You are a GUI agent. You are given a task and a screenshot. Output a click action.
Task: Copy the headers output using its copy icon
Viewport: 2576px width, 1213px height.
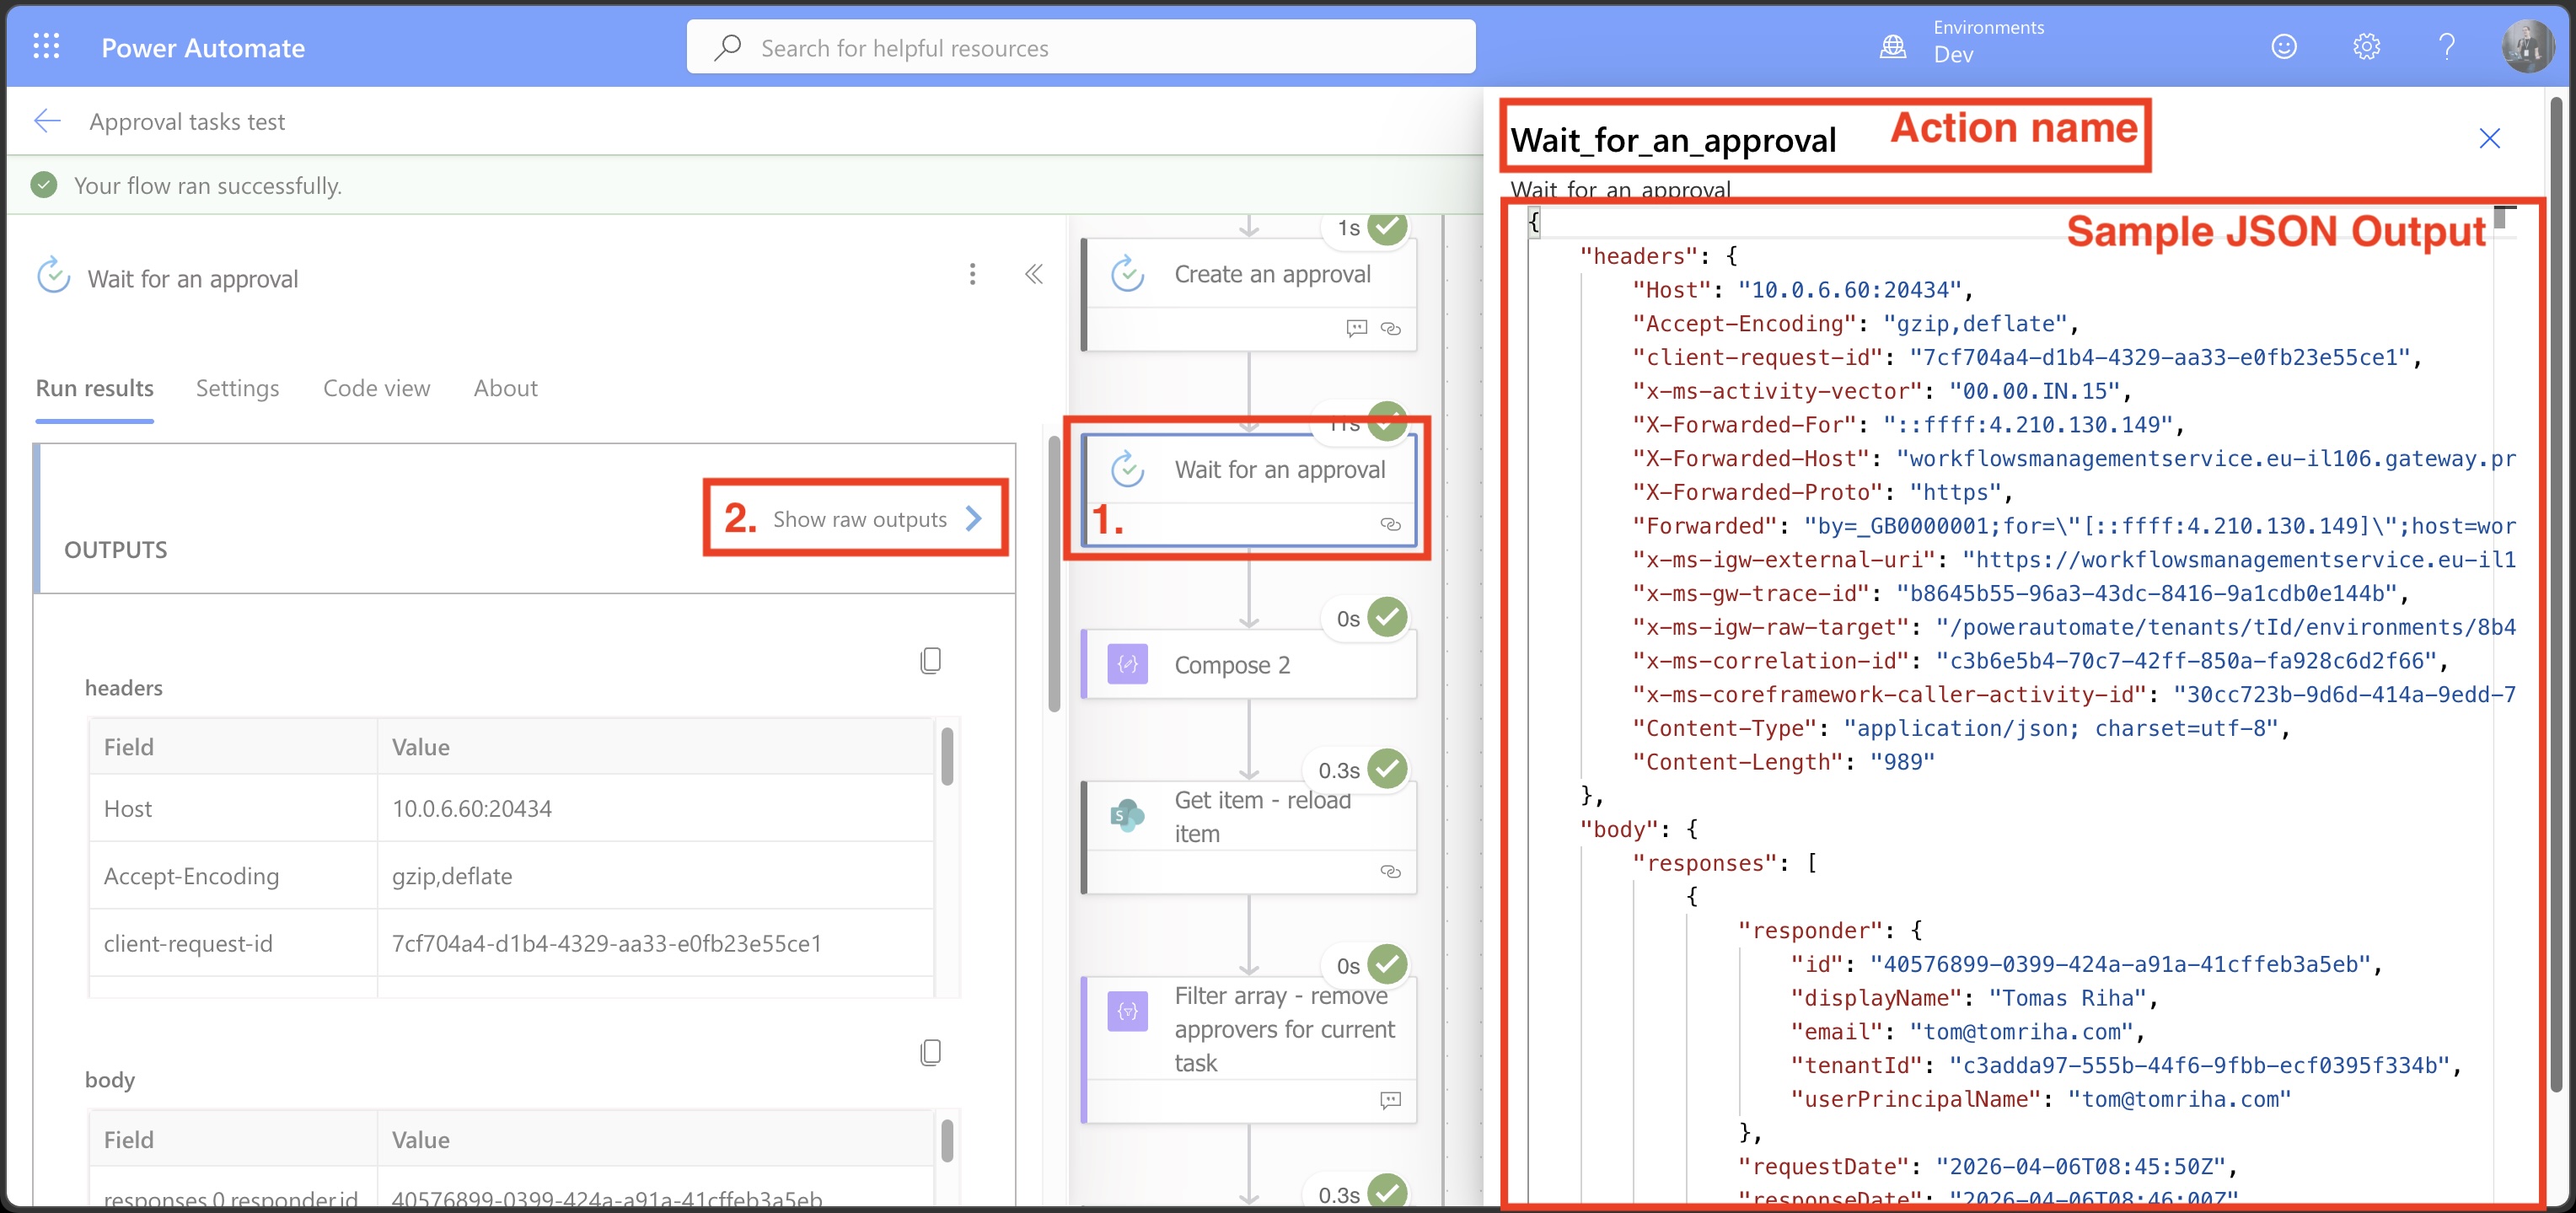(x=931, y=659)
